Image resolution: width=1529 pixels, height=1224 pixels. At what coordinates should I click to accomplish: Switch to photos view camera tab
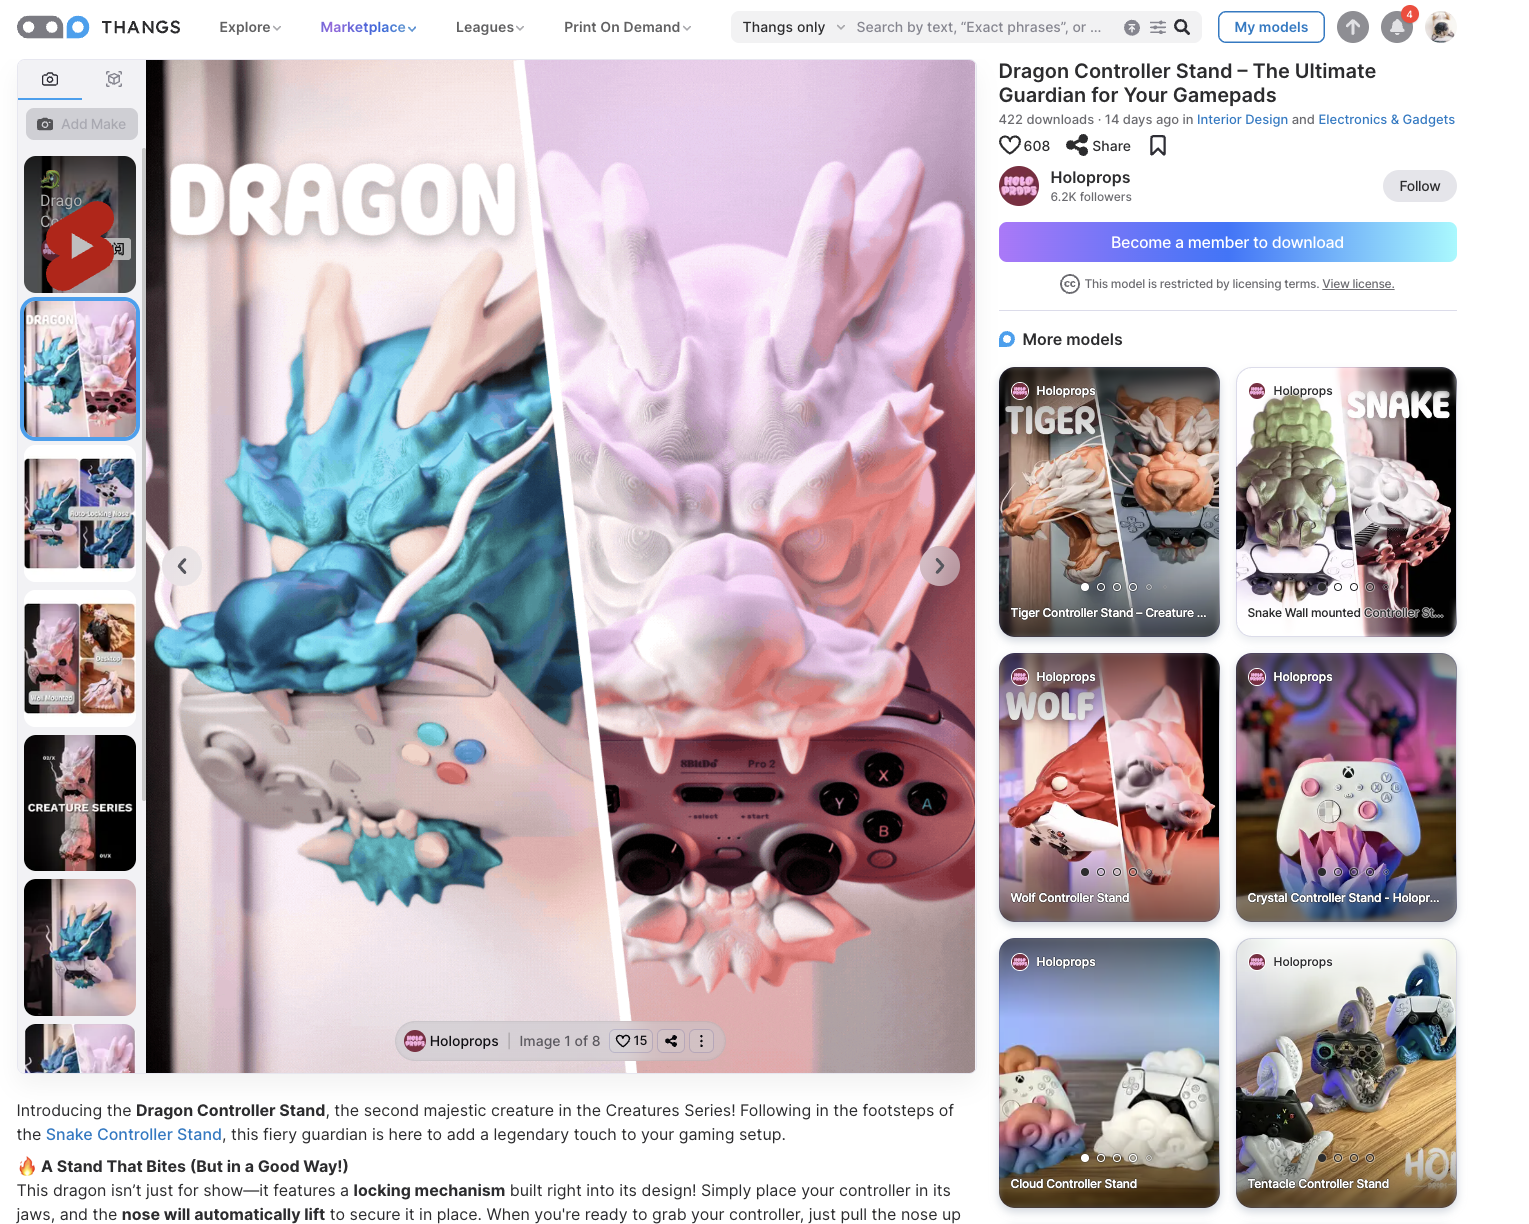pyautogui.click(x=50, y=79)
